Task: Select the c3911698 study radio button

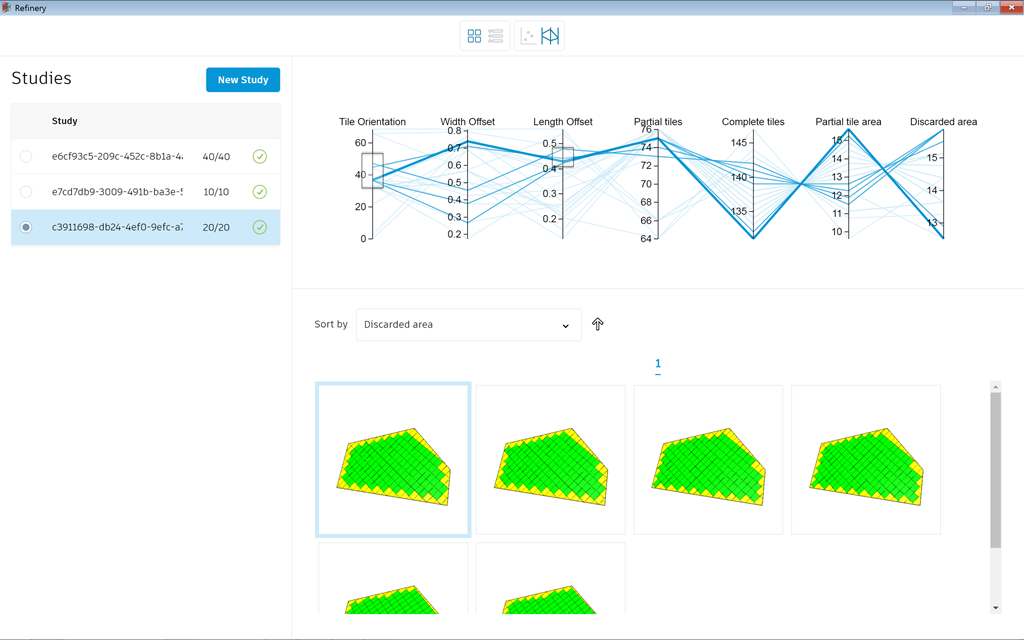Action: coord(26,227)
